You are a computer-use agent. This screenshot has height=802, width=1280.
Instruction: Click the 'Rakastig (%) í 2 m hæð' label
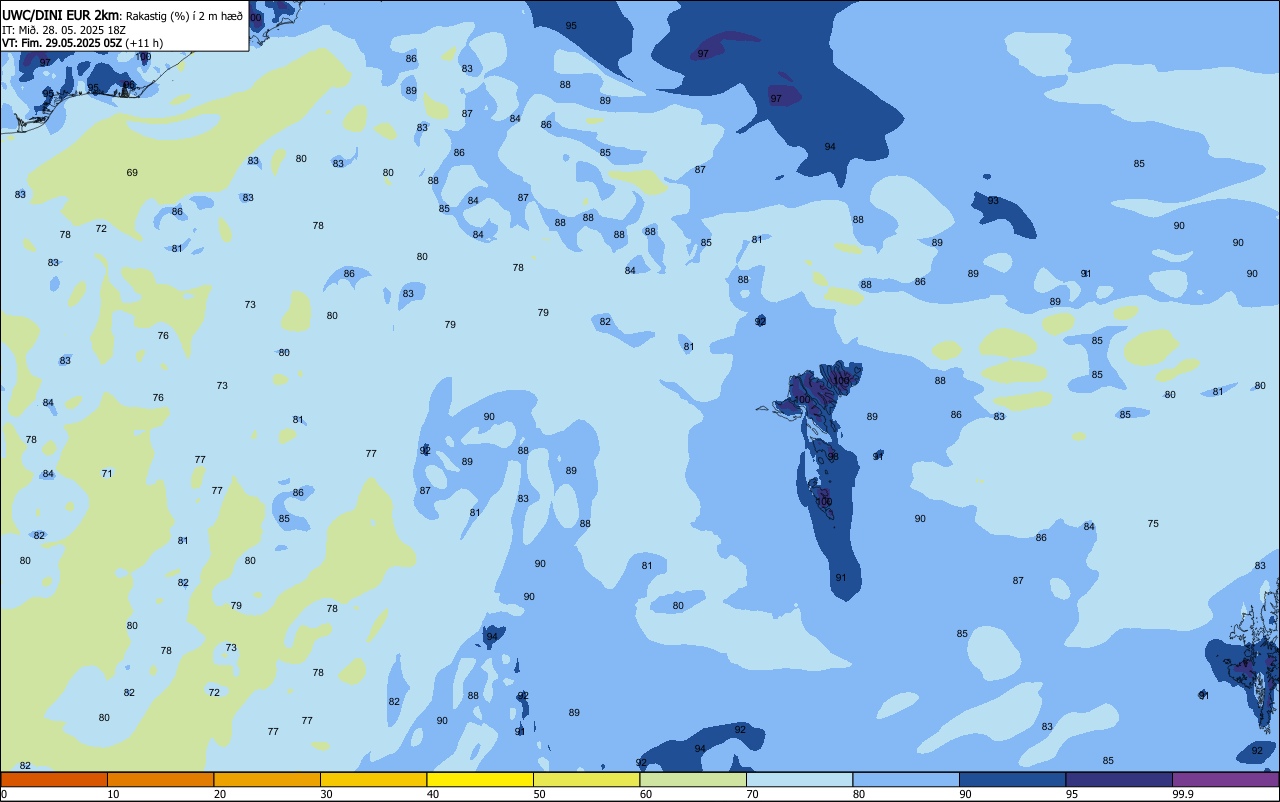184,16
